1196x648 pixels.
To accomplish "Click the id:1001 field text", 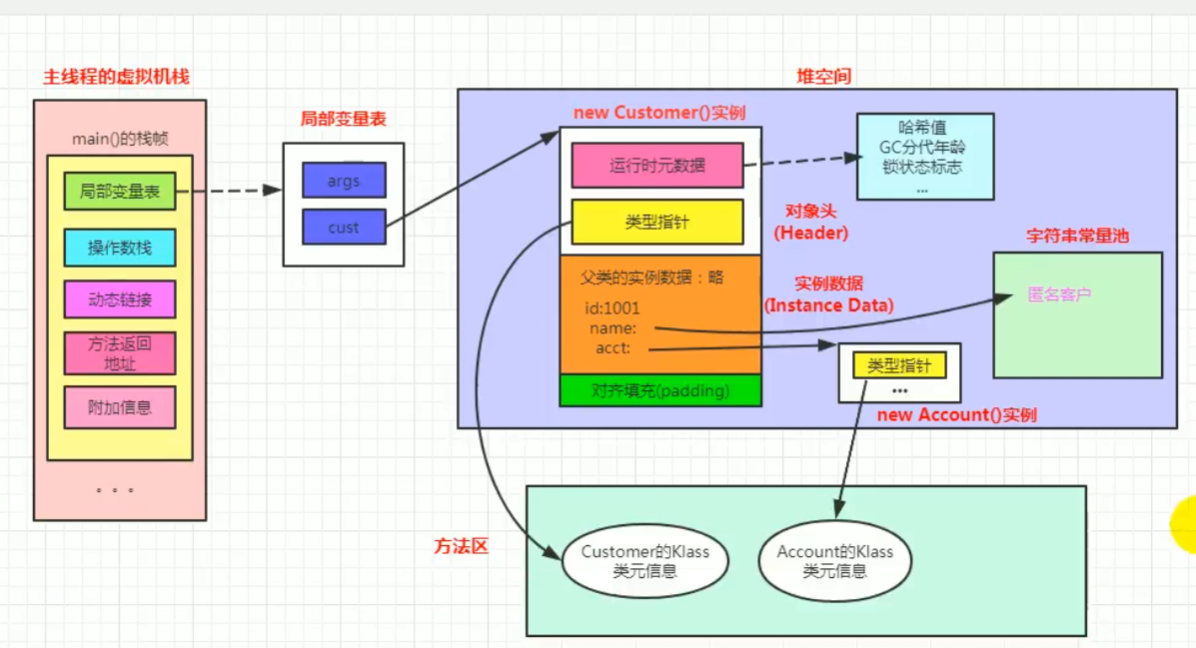I will (x=612, y=308).
